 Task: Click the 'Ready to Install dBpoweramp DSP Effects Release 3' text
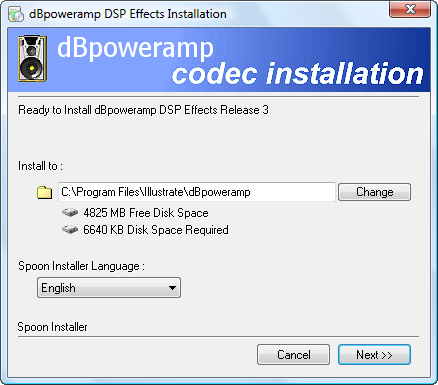tap(143, 110)
